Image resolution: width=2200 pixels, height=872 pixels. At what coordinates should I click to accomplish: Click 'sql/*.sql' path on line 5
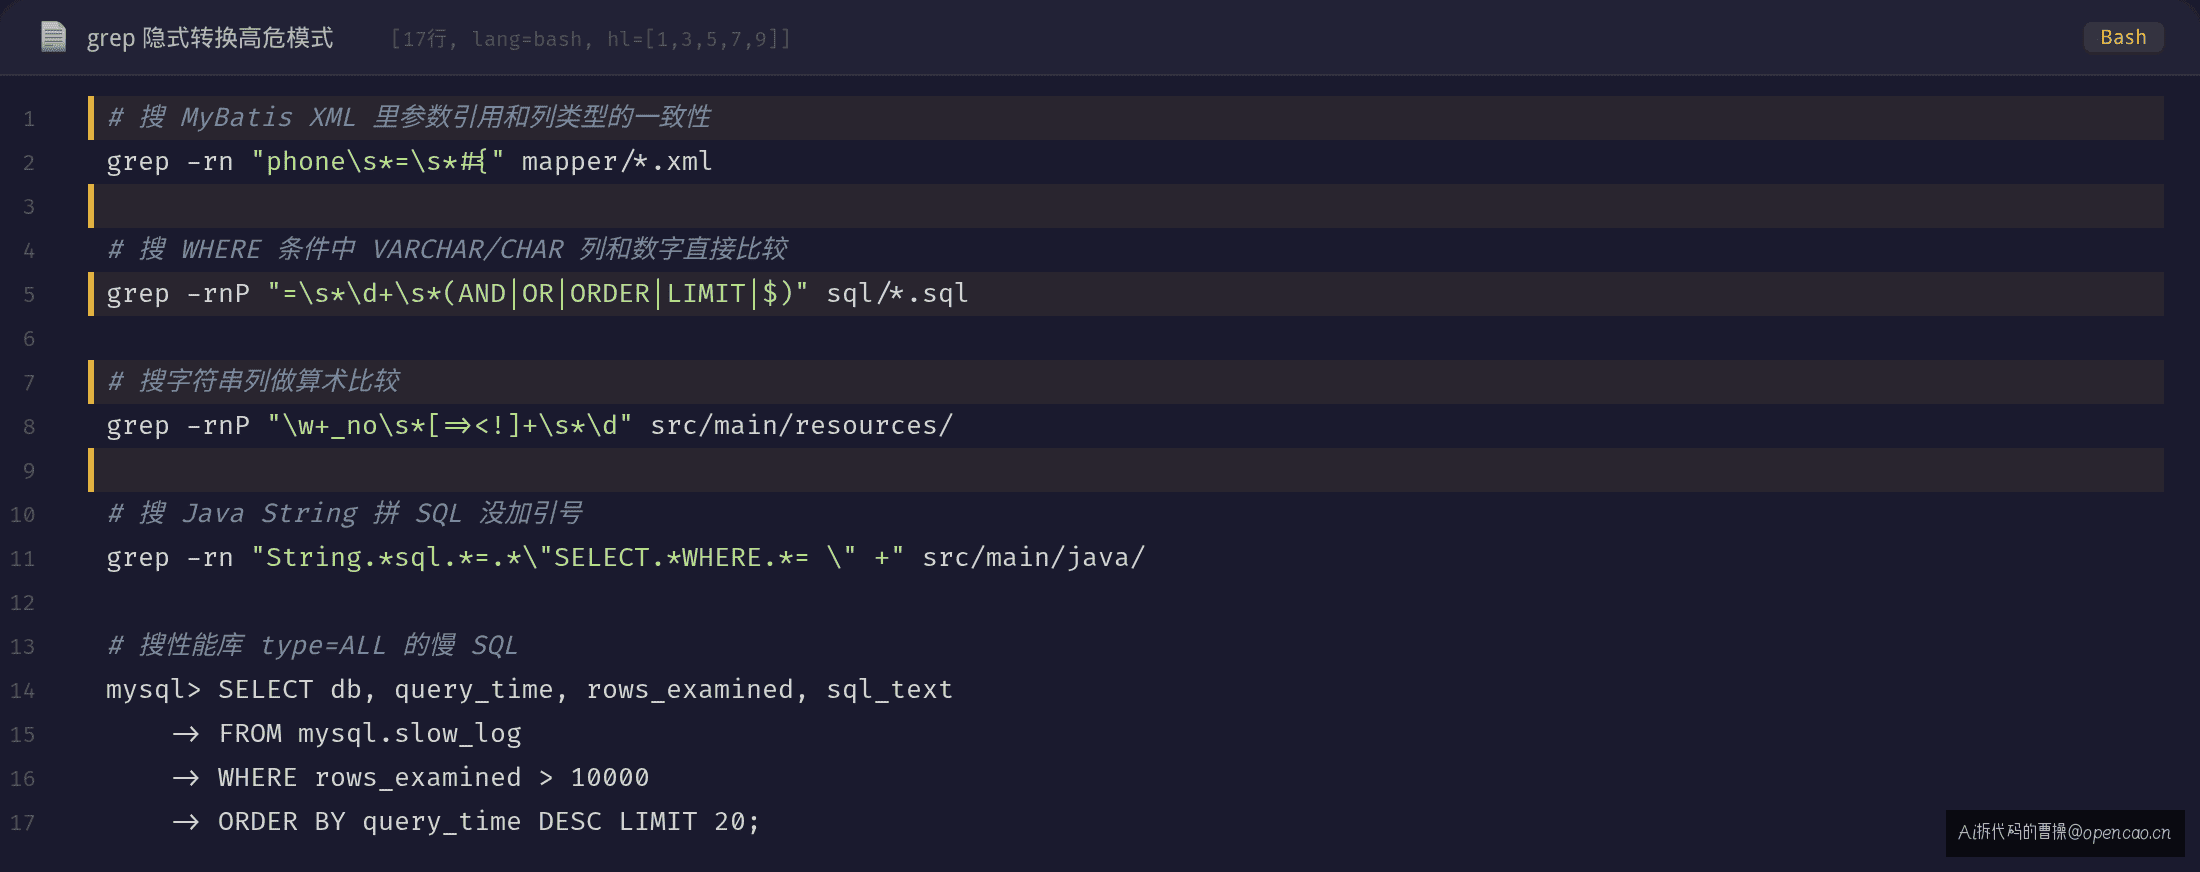tap(897, 294)
